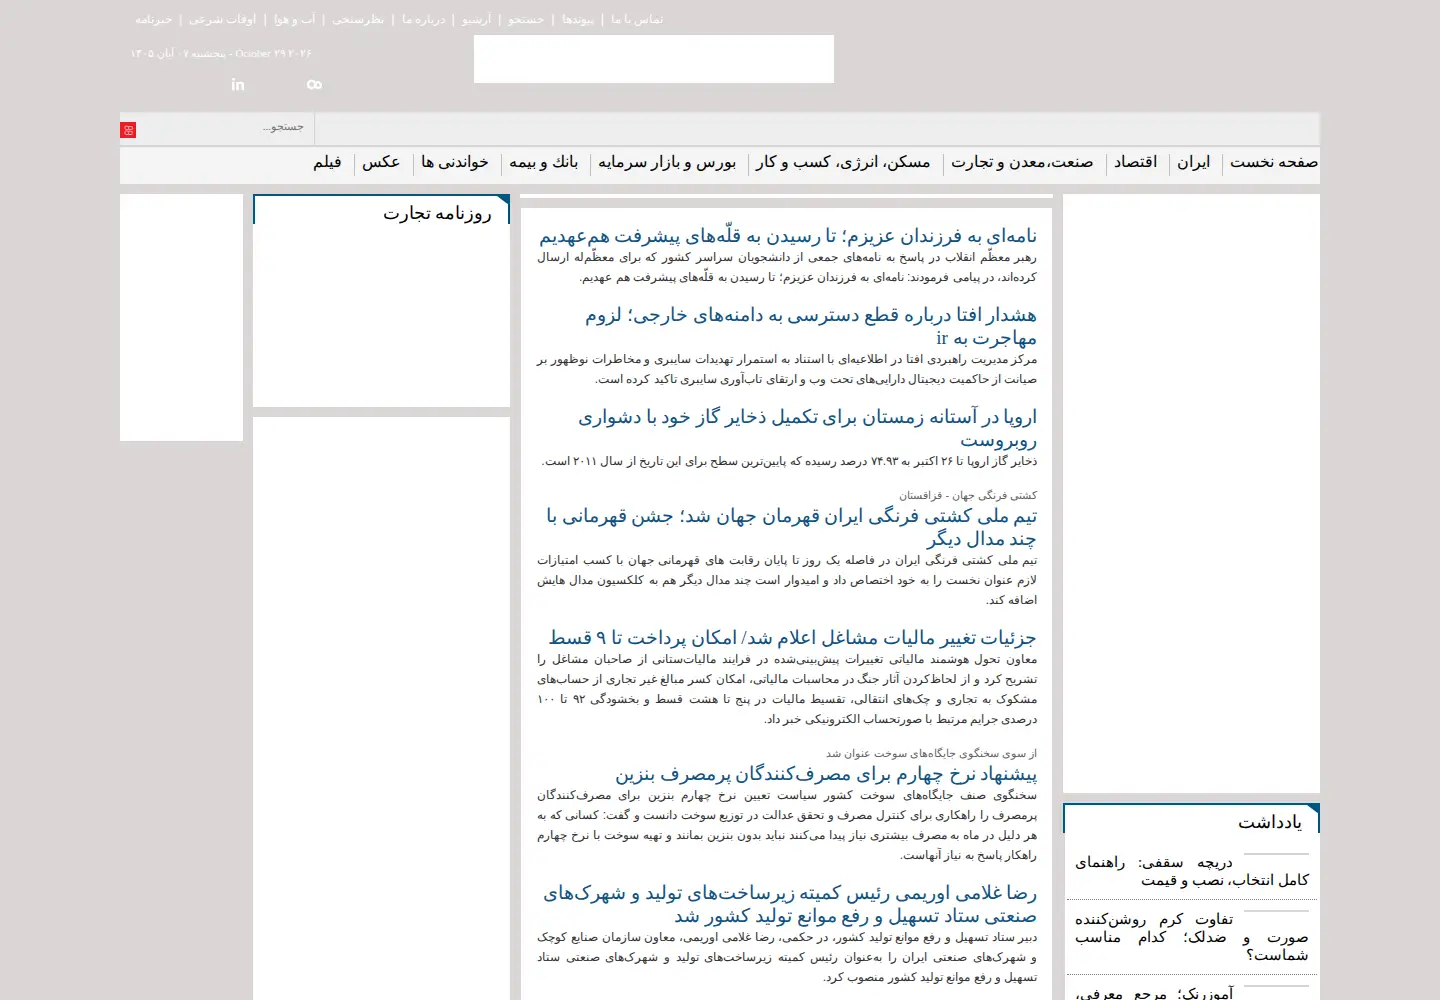Select خواندنی ها menu item
This screenshot has height=1000, width=1440.
[455, 162]
